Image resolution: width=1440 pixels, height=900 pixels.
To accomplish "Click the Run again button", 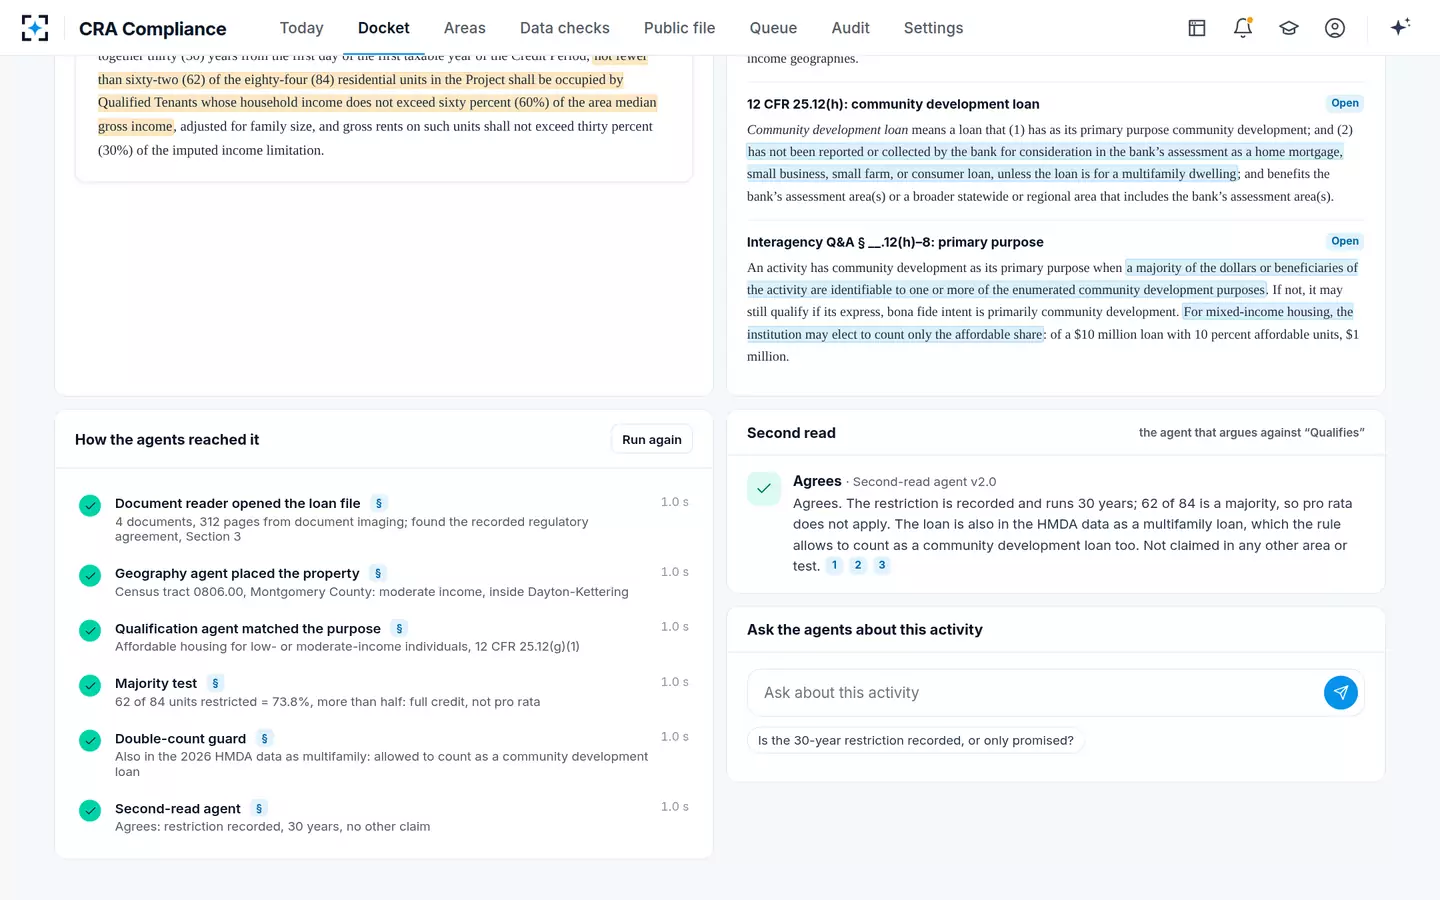I will [x=652, y=440].
